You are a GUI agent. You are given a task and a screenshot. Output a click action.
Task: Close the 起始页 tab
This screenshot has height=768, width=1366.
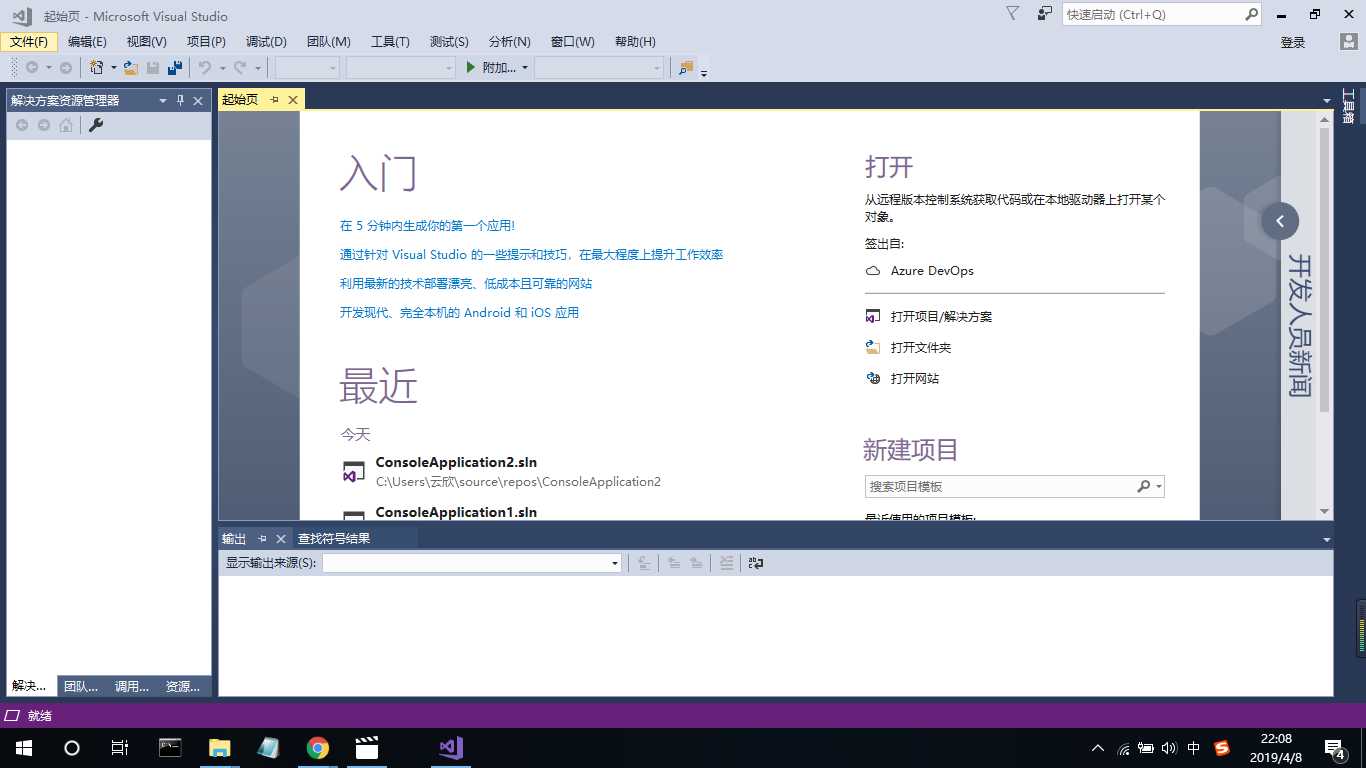click(293, 100)
